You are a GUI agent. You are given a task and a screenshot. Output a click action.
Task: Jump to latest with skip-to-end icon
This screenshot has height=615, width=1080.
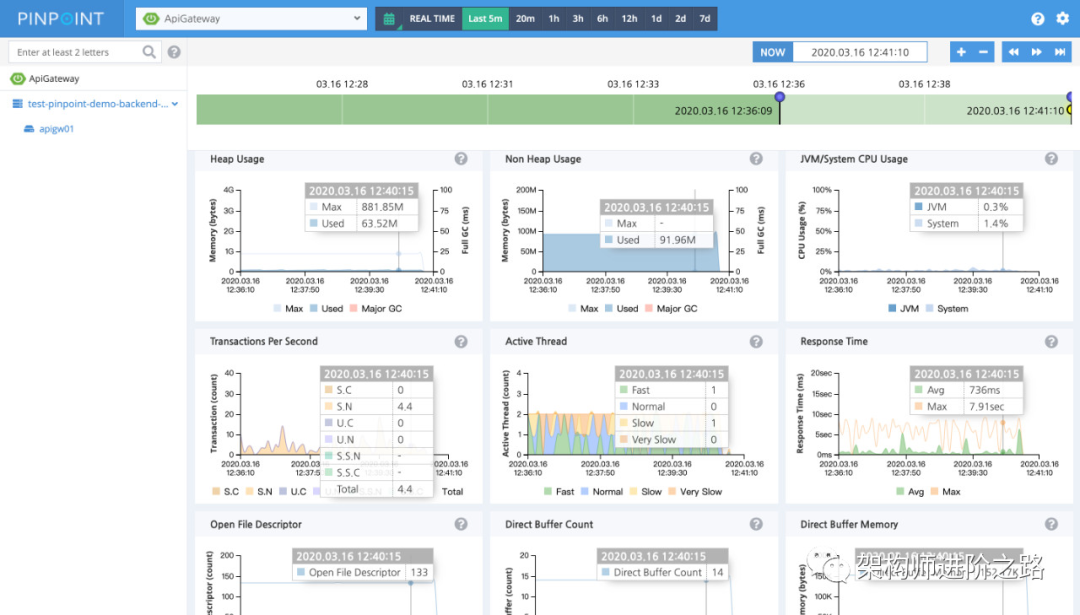point(1060,52)
